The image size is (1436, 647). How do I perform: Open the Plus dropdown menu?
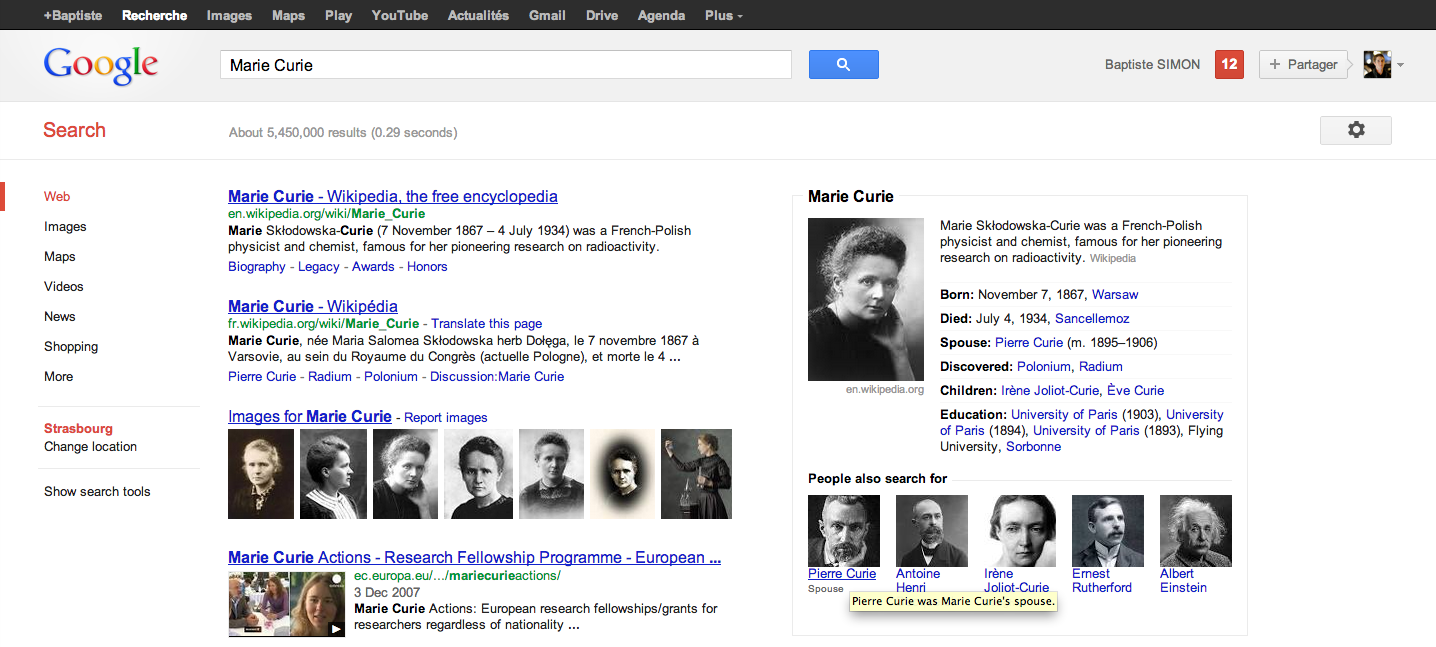723,15
